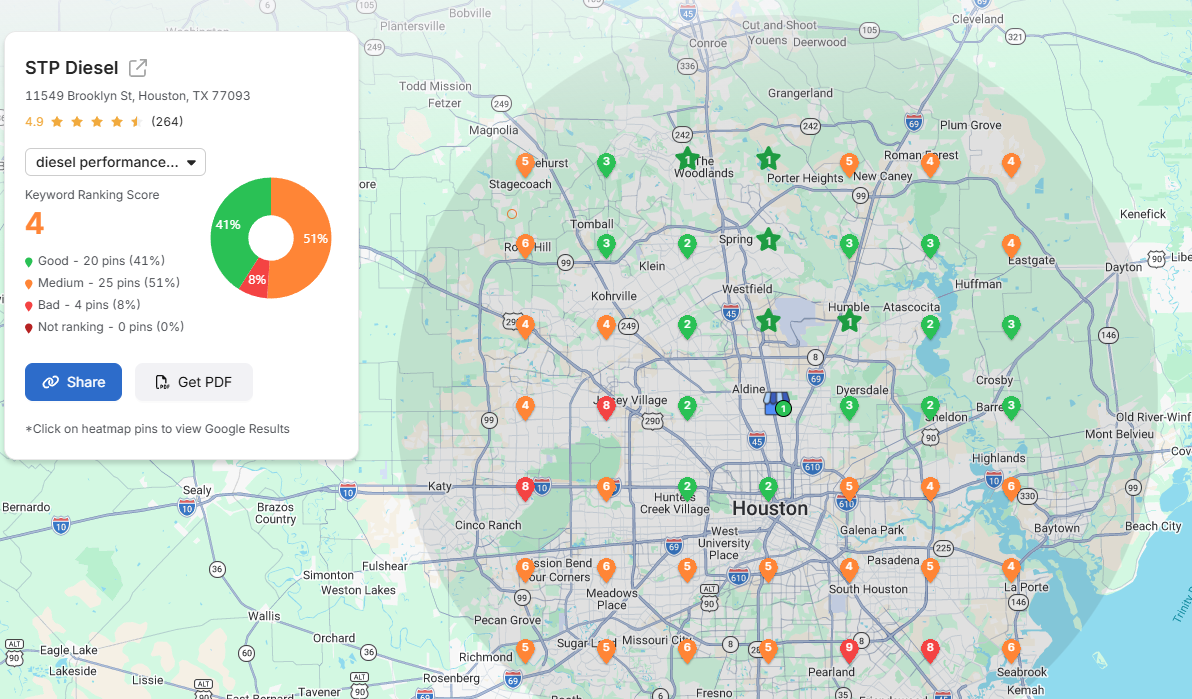Click the red 9 pin above Pearland
Image resolution: width=1192 pixels, height=699 pixels.
tap(849, 650)
